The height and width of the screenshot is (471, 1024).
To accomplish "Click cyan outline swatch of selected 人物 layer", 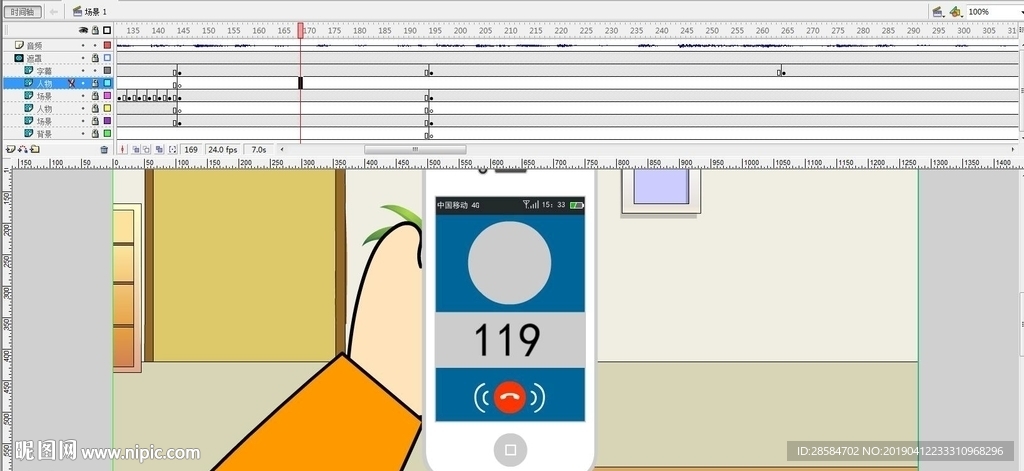I will coord(107,83).
